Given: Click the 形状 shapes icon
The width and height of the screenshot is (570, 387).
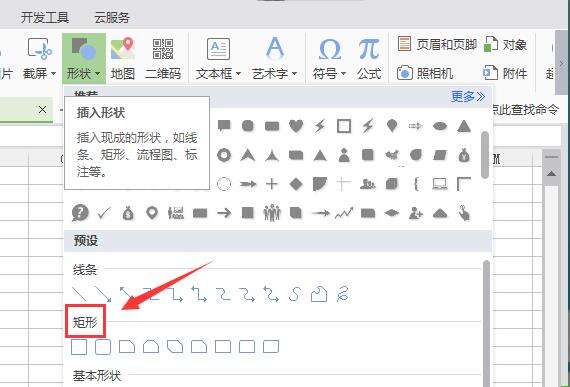Looking at the screenshot, I should pos(84,49).
